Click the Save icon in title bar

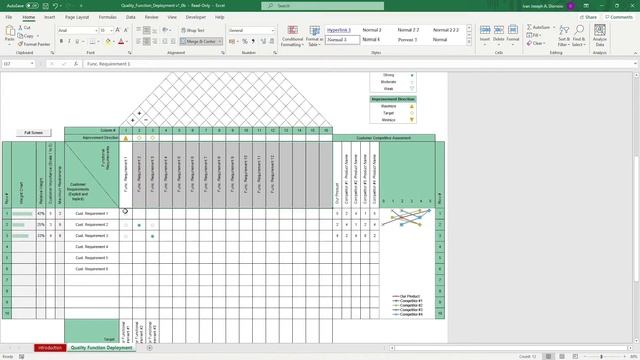click(x=45, y=6)
